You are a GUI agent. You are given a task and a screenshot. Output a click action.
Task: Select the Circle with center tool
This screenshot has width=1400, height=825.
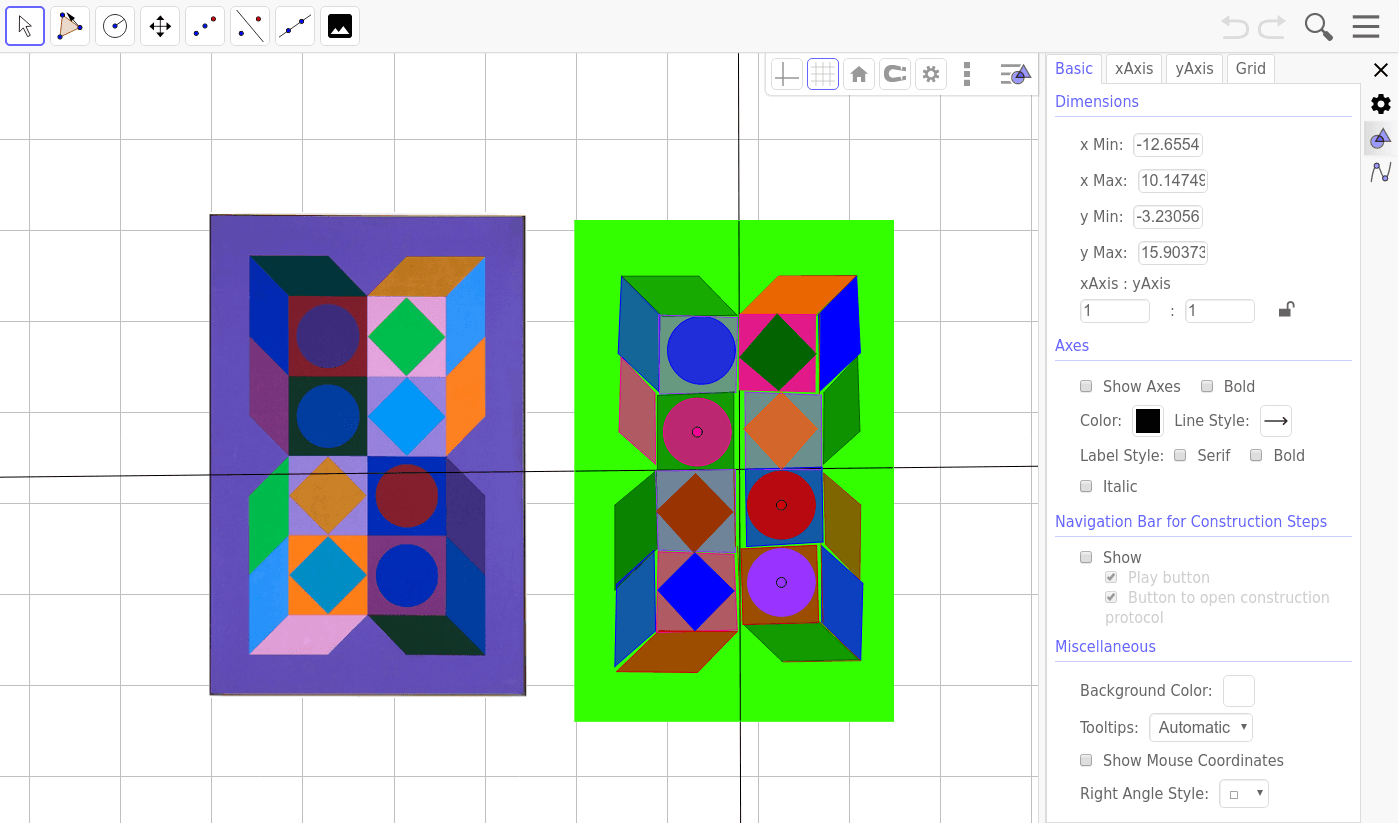click(x=115, y=26)
